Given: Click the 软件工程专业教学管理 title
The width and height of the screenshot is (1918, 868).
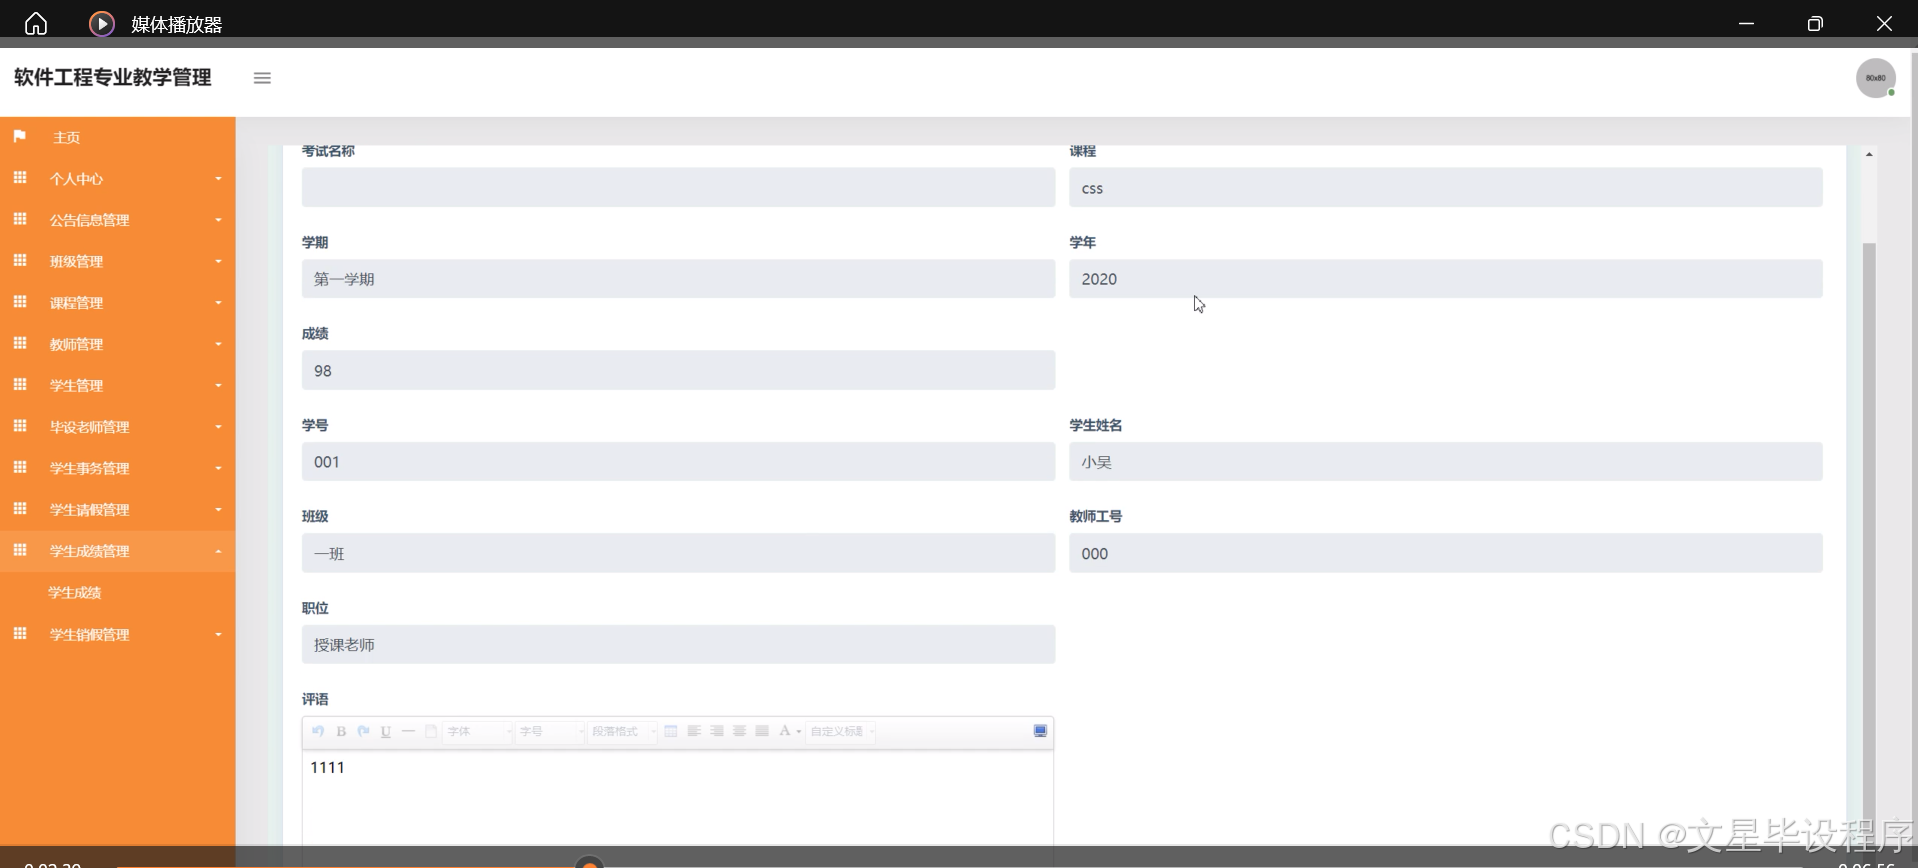Looking at the screenshot, I should pyautogui.click(x=113, y=78).
